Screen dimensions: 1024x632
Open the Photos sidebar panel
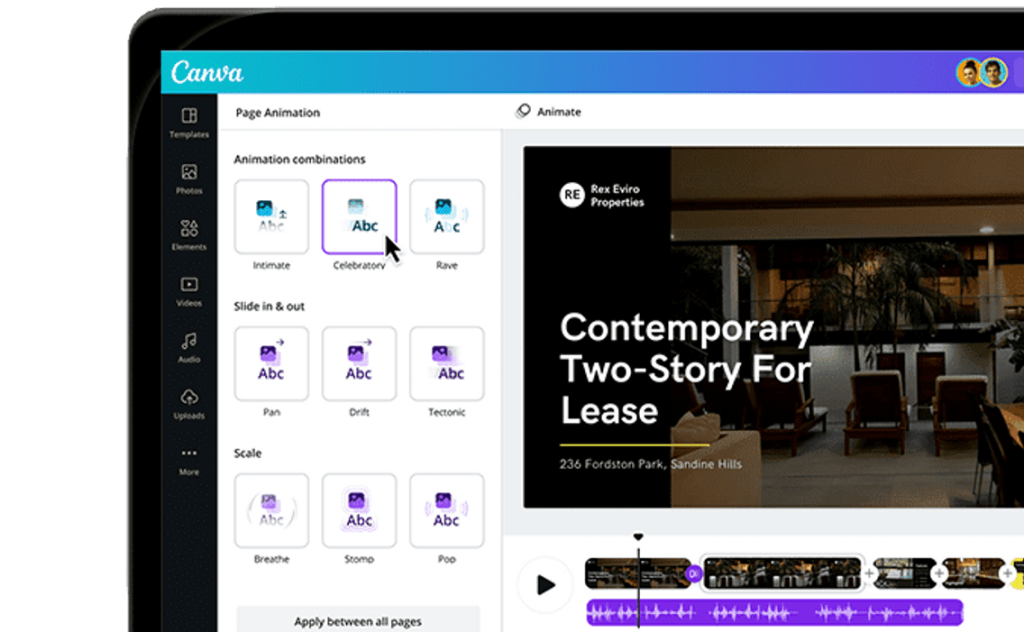(189, 179)
